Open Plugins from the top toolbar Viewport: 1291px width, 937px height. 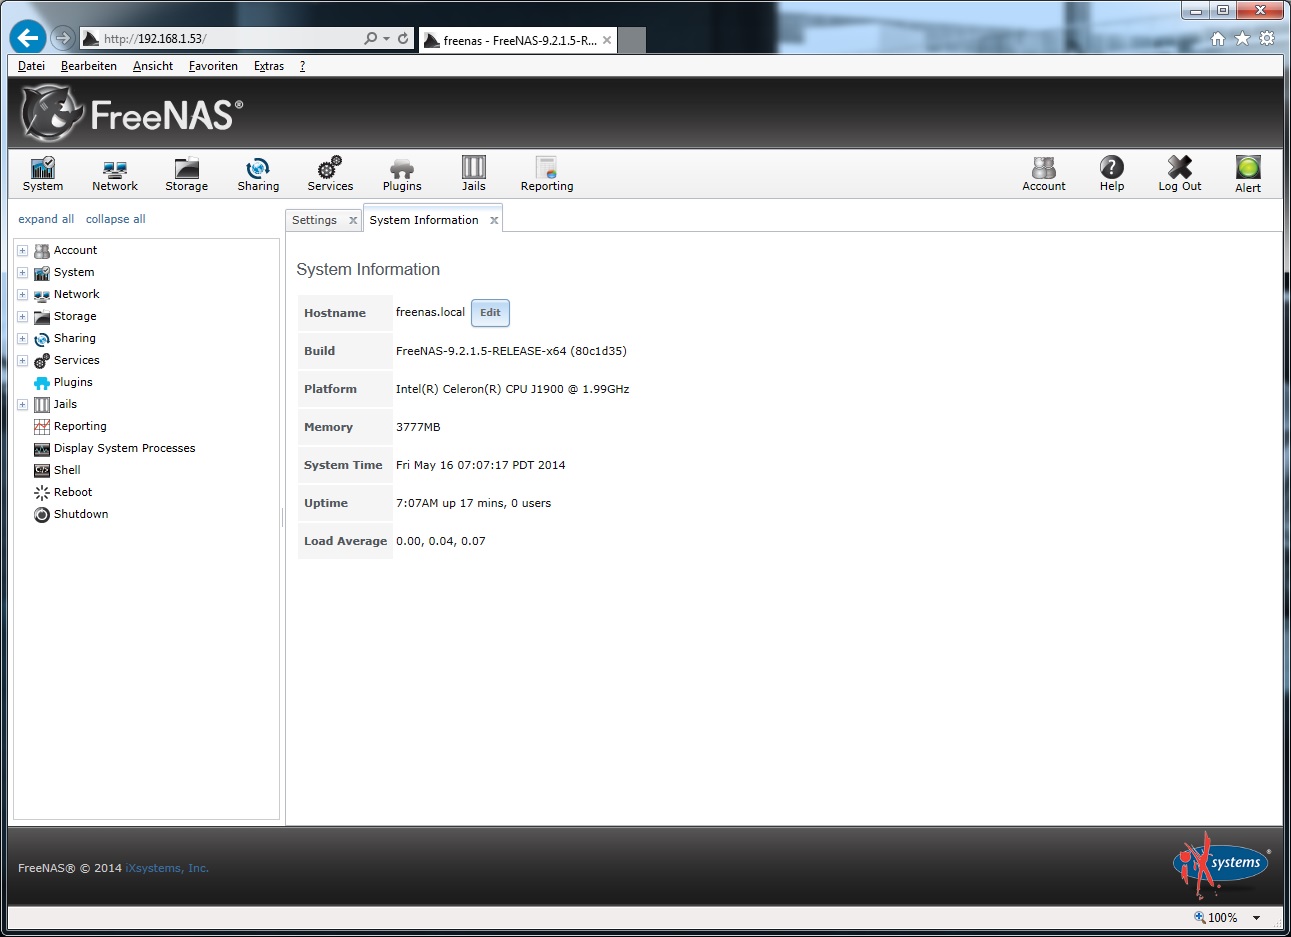click(402, 174)
